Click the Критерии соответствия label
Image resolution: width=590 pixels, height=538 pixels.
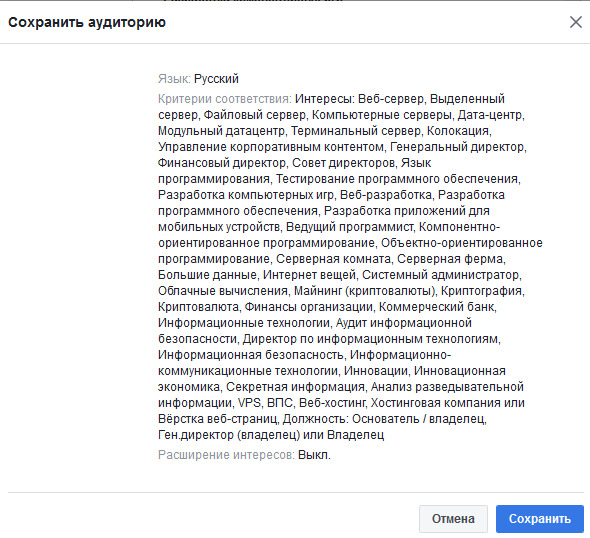tap(225, 99)
